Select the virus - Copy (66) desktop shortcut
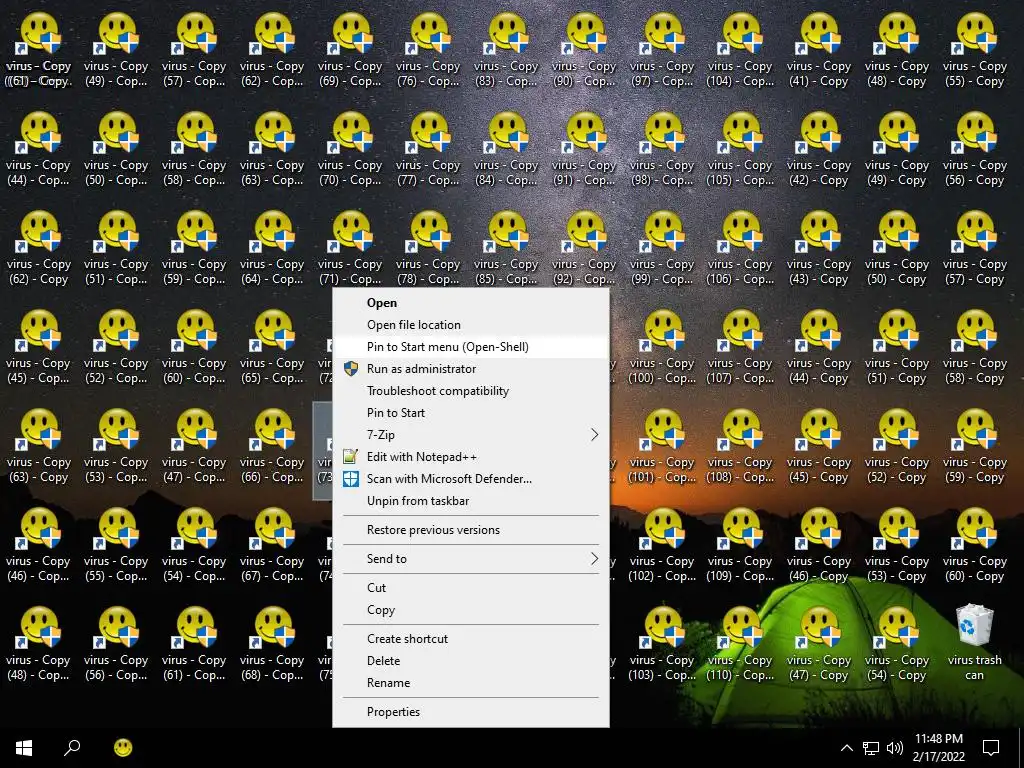The width and height of the screenshot is (1024, 768). pyautogui.click(x=272, y=447)
